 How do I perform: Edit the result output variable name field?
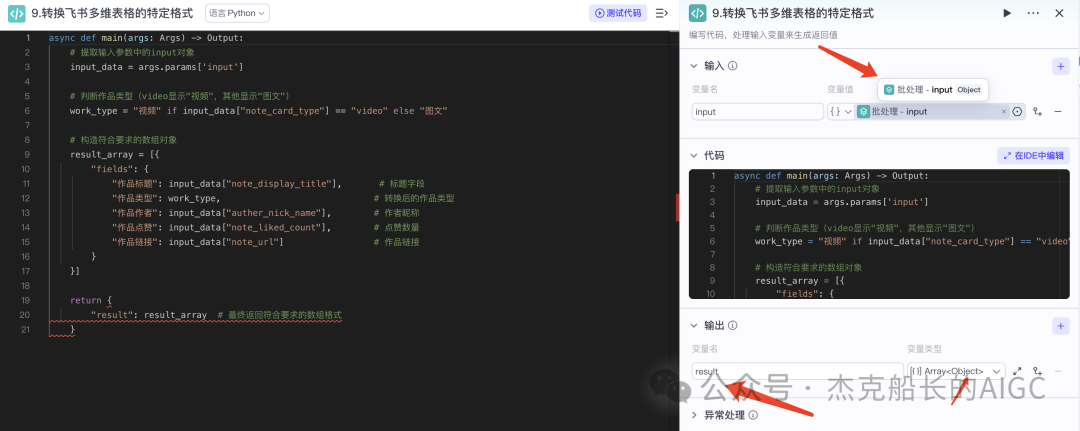(x=798, y=371)
